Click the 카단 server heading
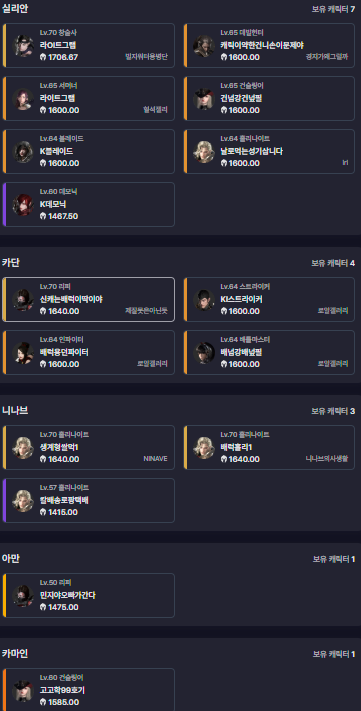Screen dimensions: 361x711 (x=11, y=263)
